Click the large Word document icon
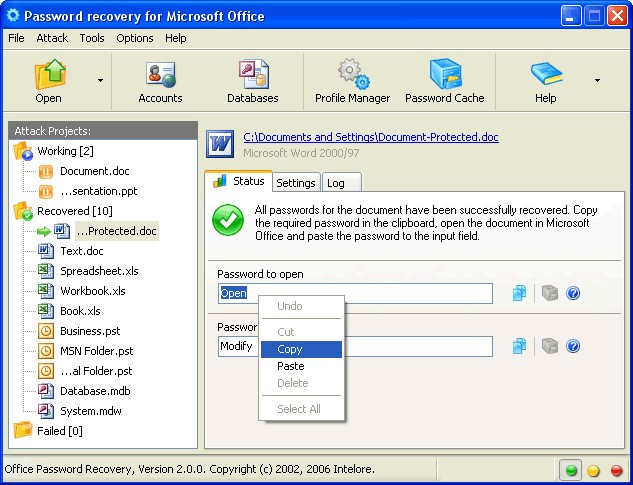 pos(220,144)
